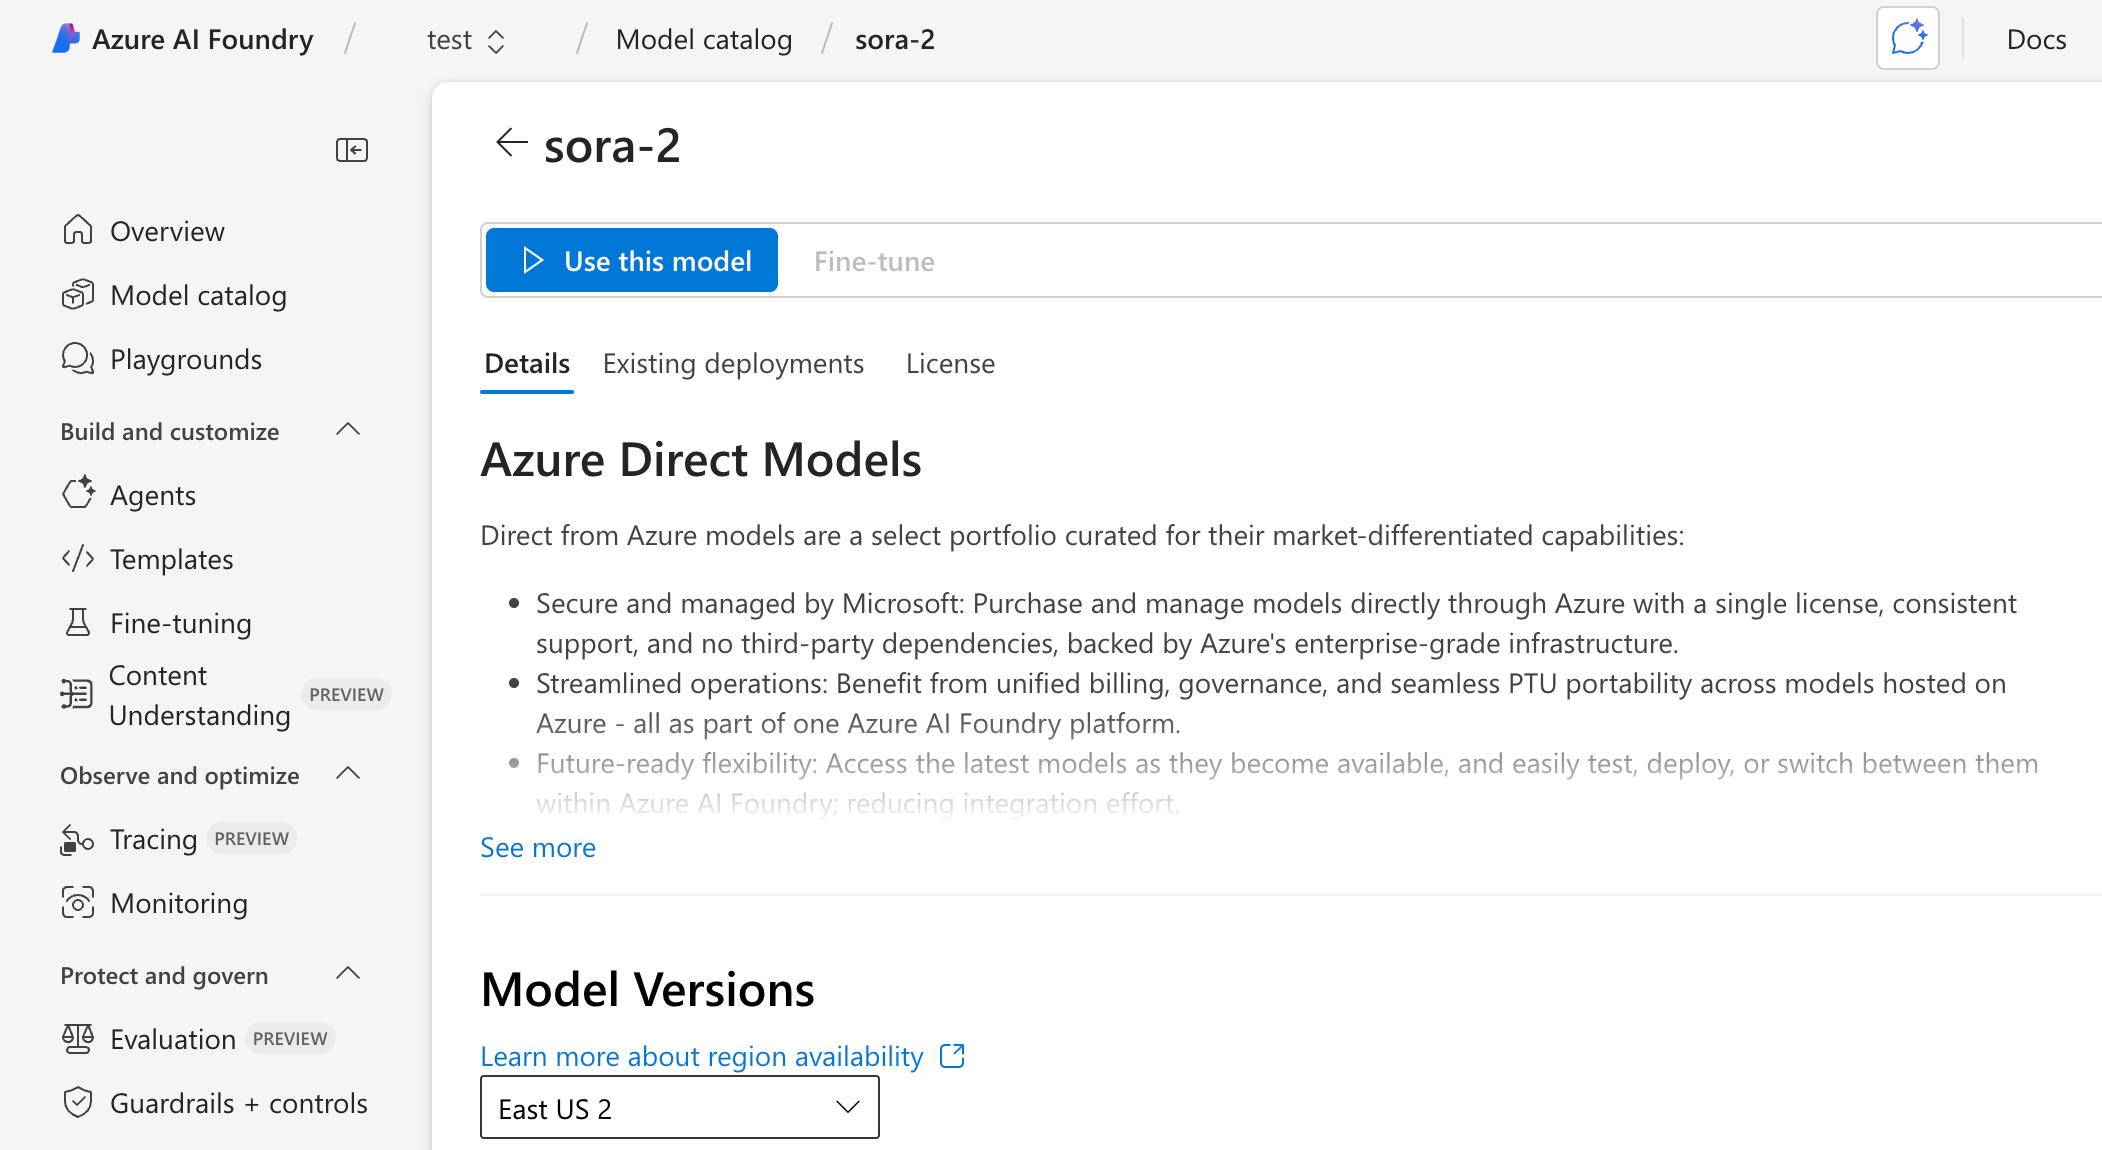
Task: Open the License tab
Action: 949,363
